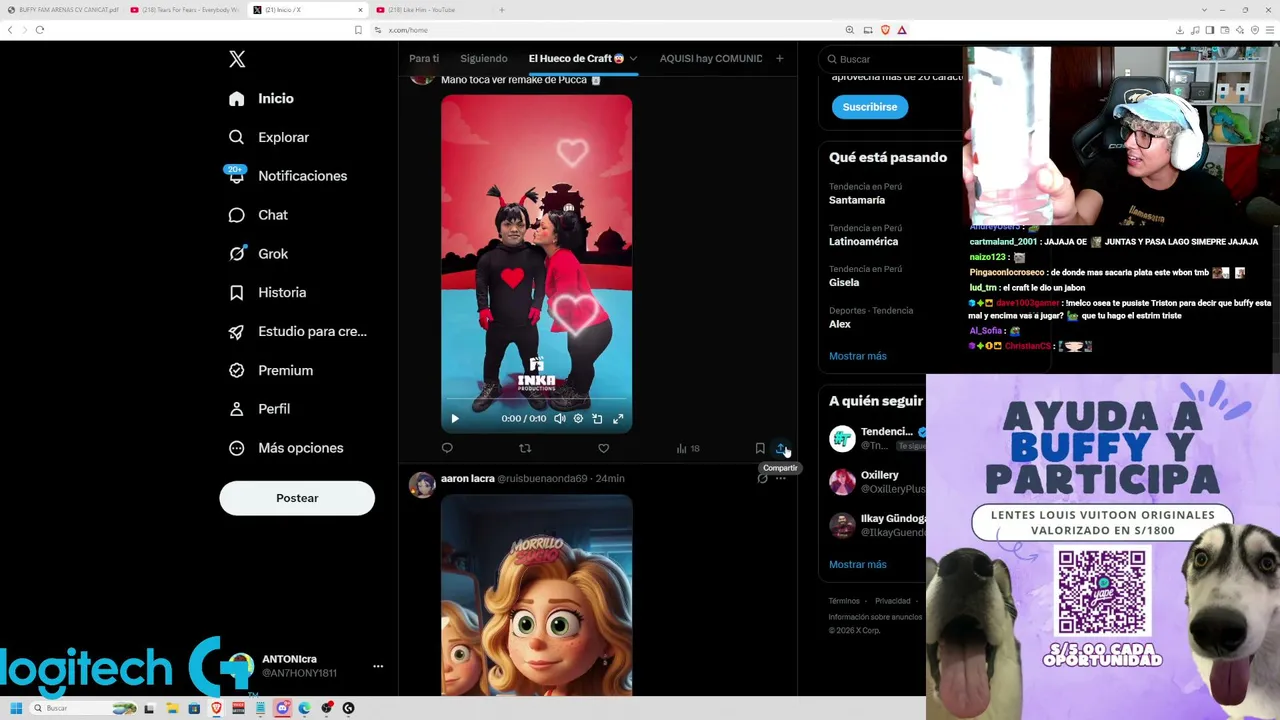This screenshot has width=1280, height=720.
Task: Open Perfil in the sidebar
Action: [x=258, y=409]
